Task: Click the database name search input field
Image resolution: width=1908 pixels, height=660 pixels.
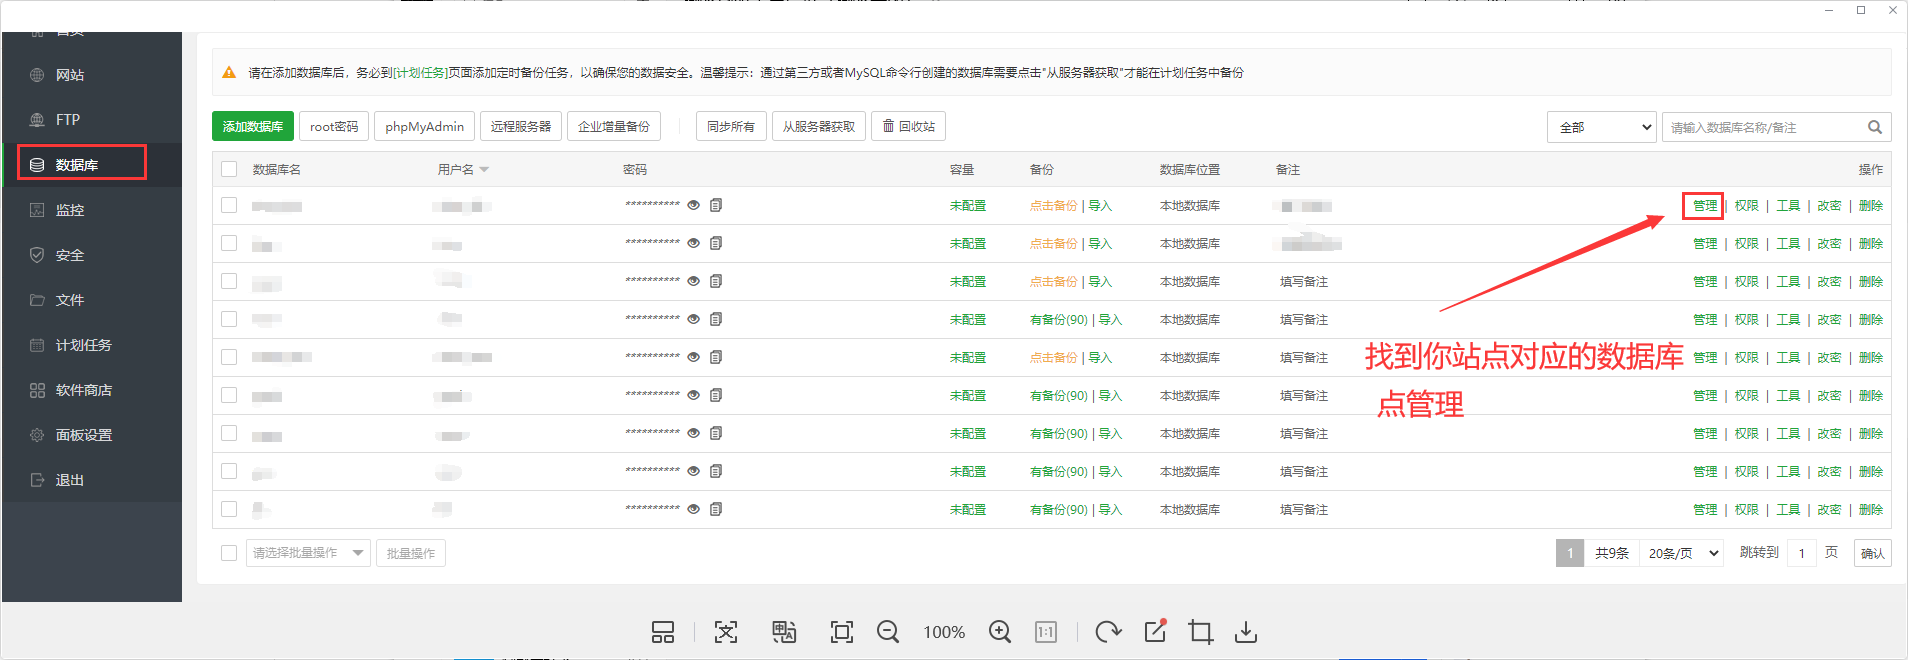Action: click(1762, 127)
